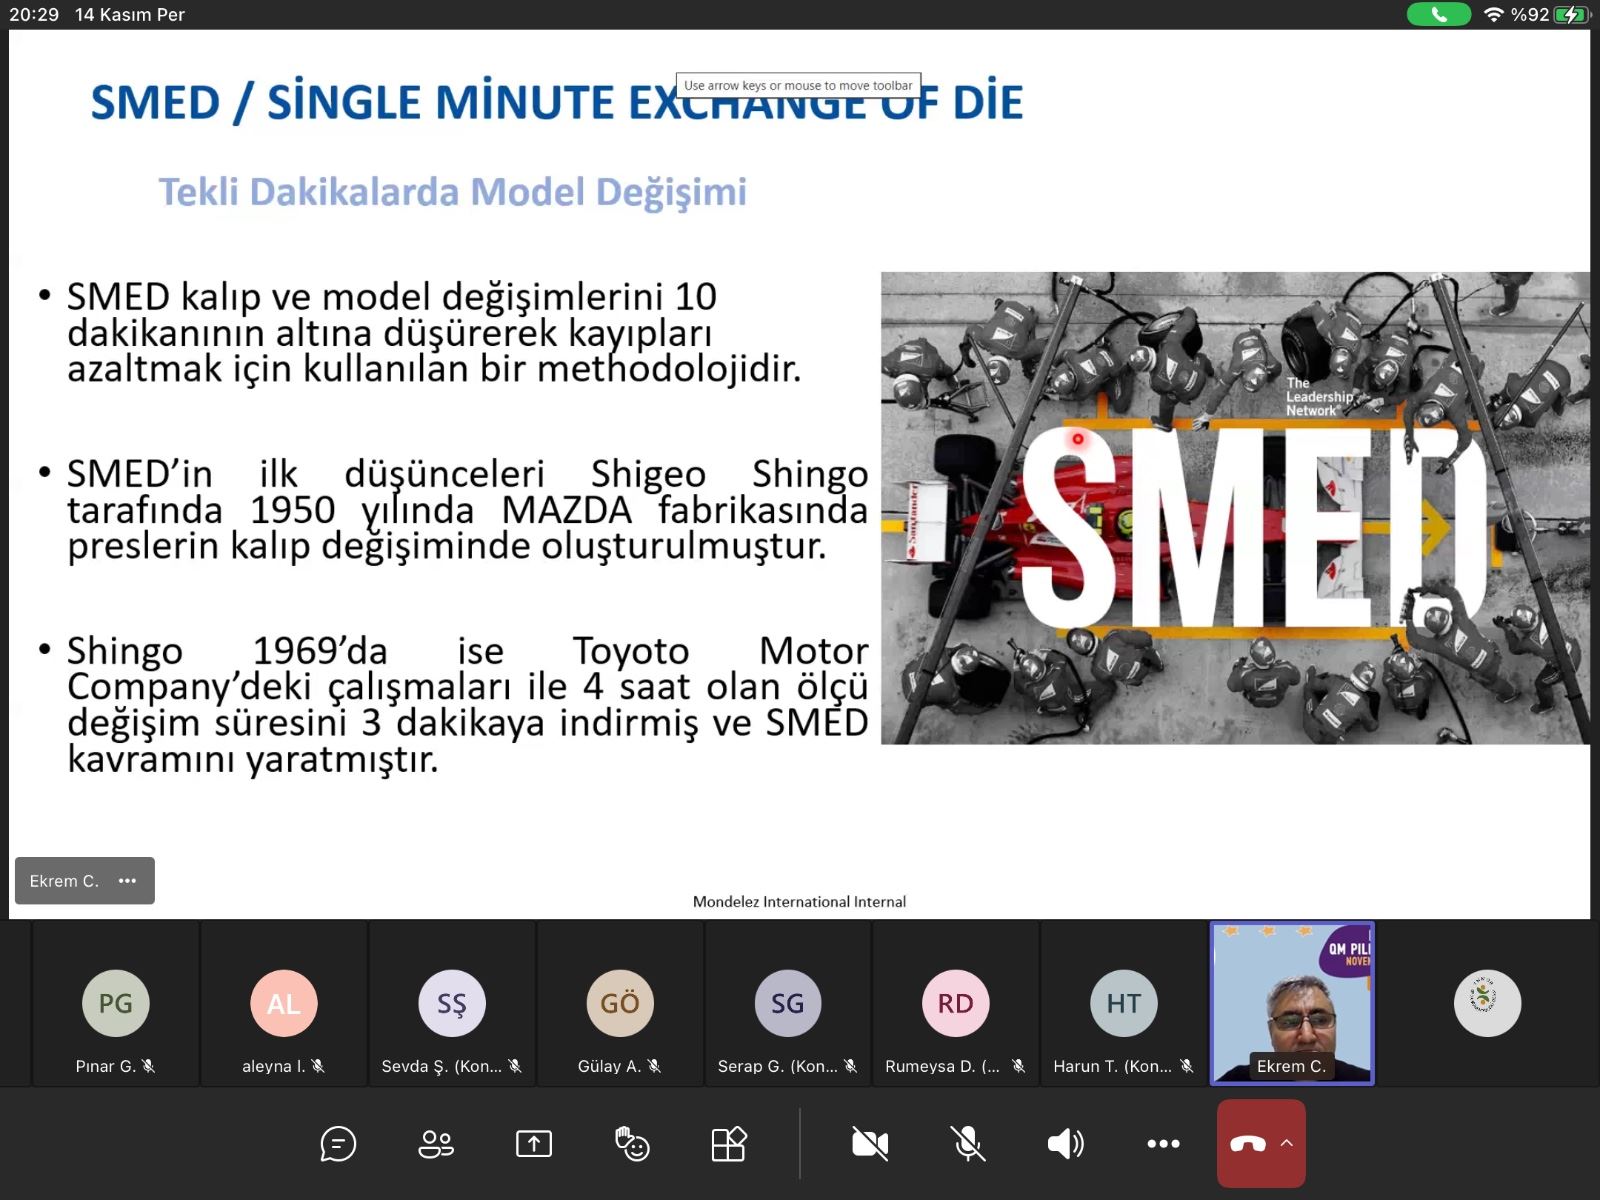Open the meeting chat panel
This screenshot has width=1600, height=1200.
coord(338,1143)
